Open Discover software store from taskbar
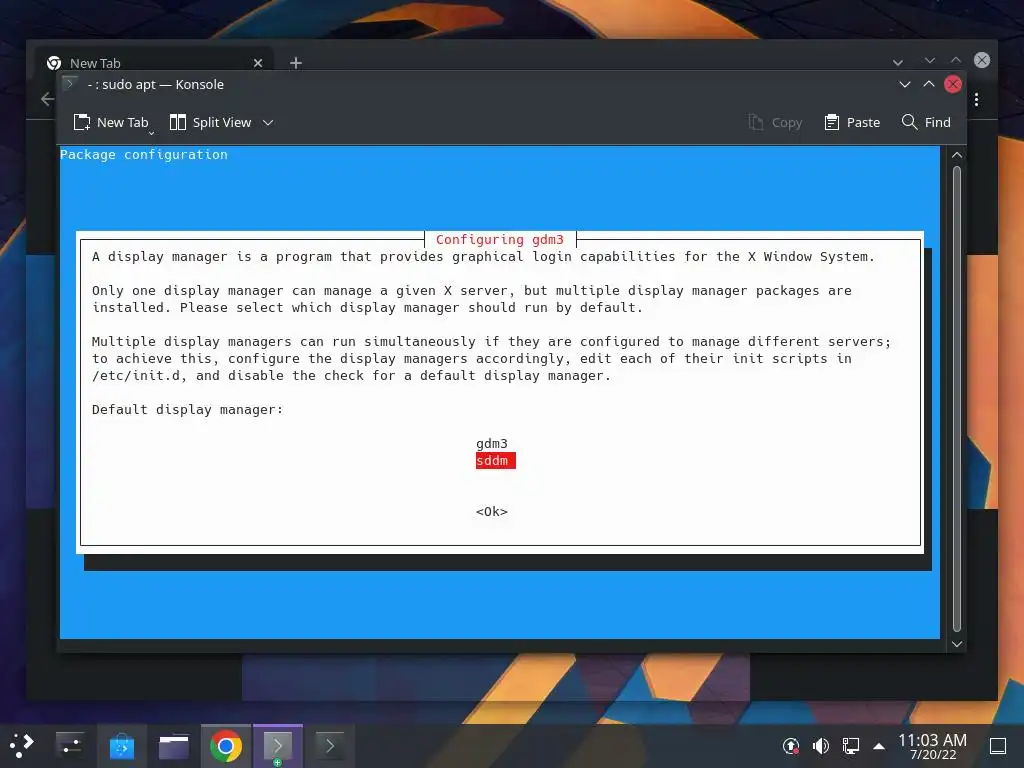This screenshot has width=1024, height=768. point(121,746)
